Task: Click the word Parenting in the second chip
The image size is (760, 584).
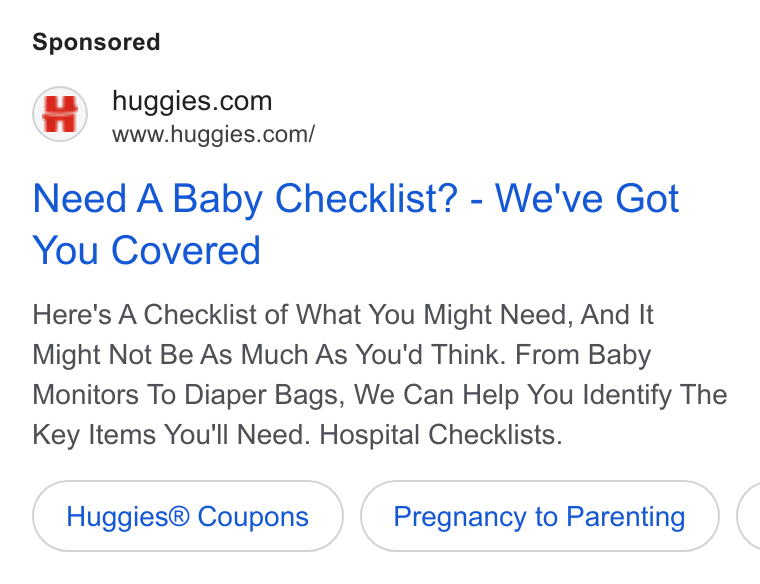Action: point(626,517)
